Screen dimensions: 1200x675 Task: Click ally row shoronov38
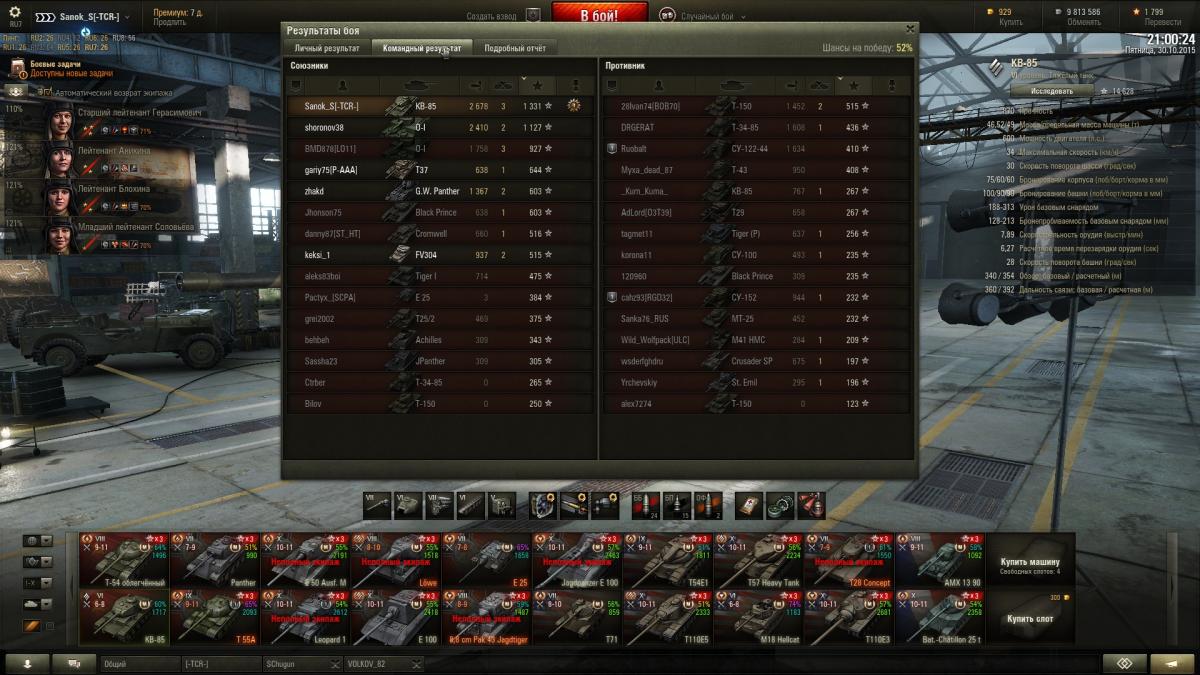(440, 127)
